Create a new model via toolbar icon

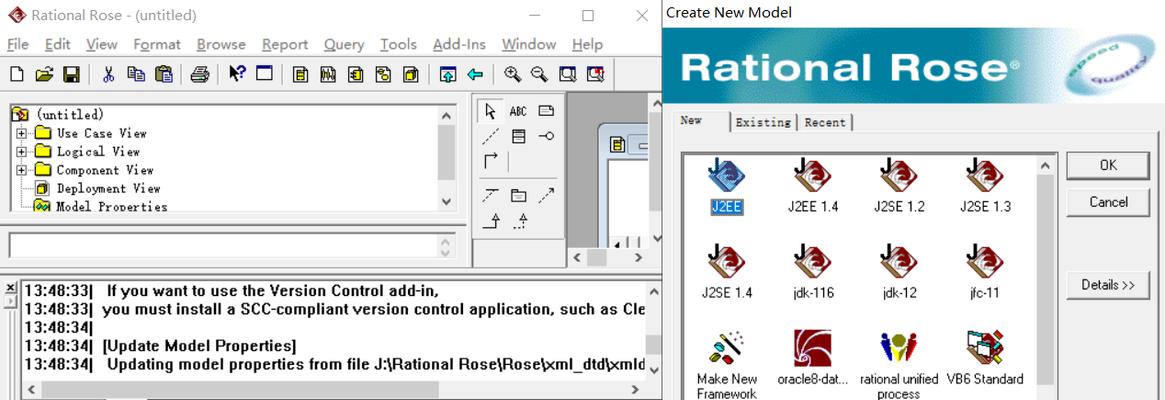point(16,74)
